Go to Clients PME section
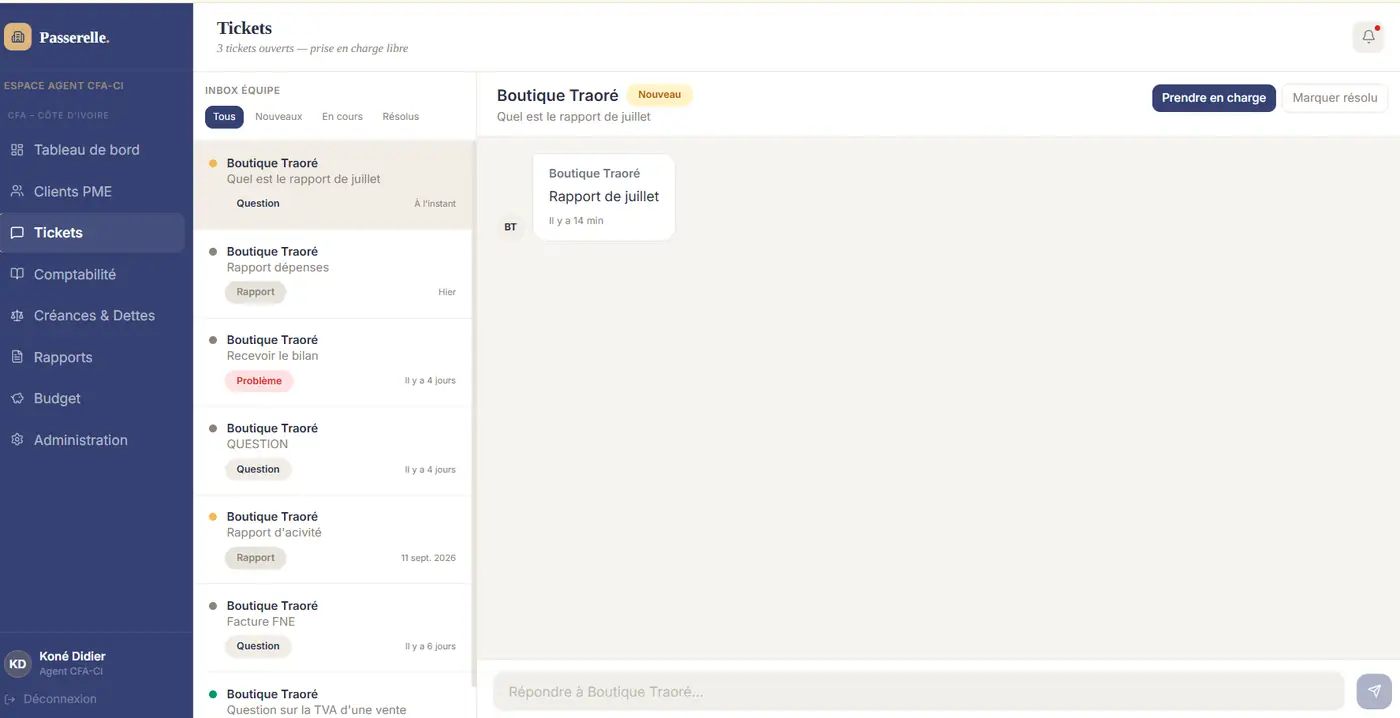The height and width of the screenshot is (718, 1400). (x=92, y=191)
